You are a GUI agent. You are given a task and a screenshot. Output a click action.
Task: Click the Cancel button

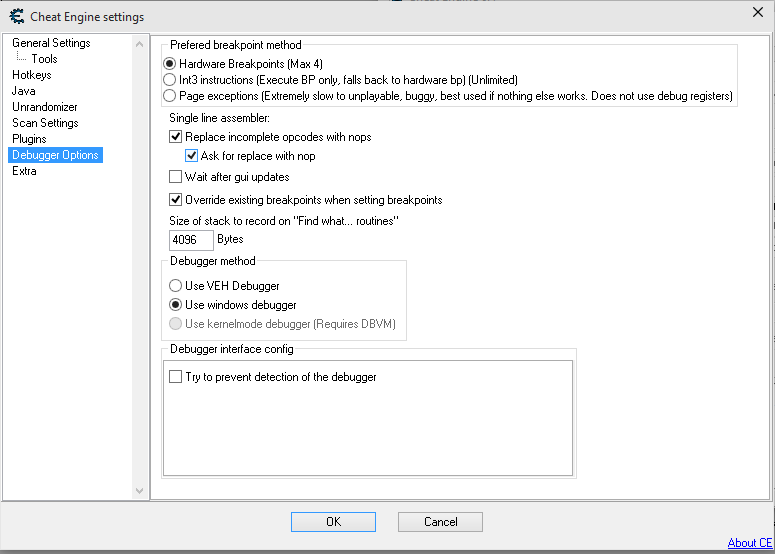click(x=440, y=522)
